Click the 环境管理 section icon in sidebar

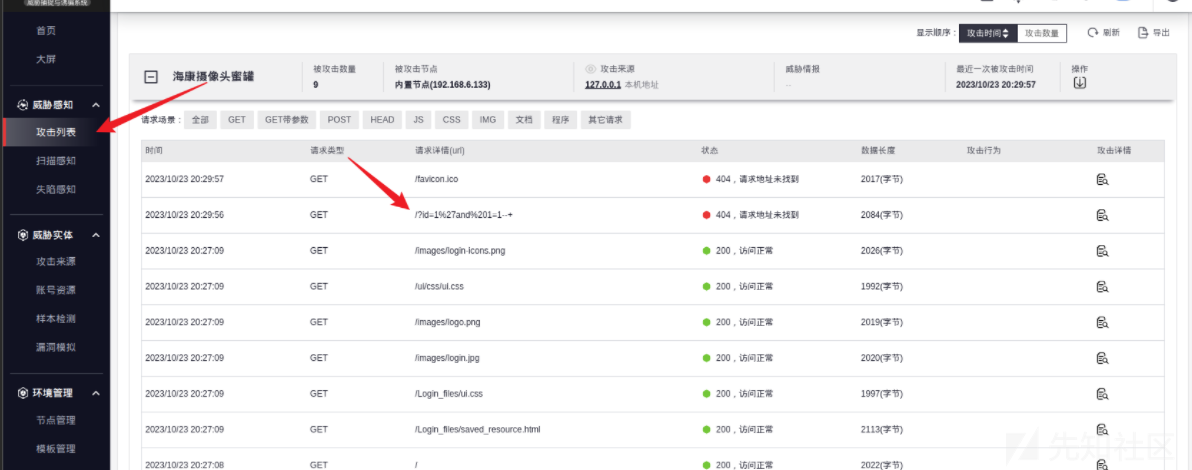click(22, 393)
